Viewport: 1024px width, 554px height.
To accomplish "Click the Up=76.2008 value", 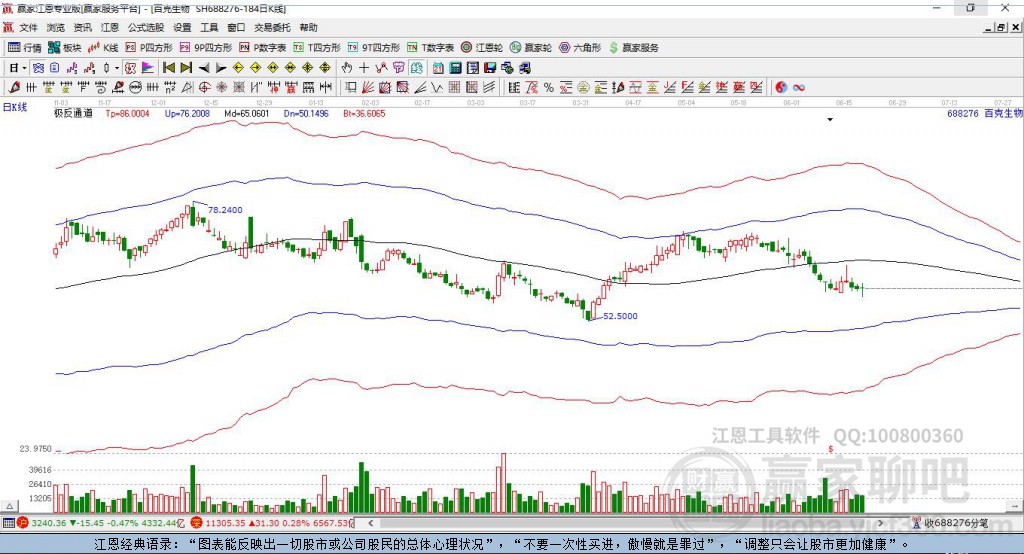I will [x=187, y=113].
